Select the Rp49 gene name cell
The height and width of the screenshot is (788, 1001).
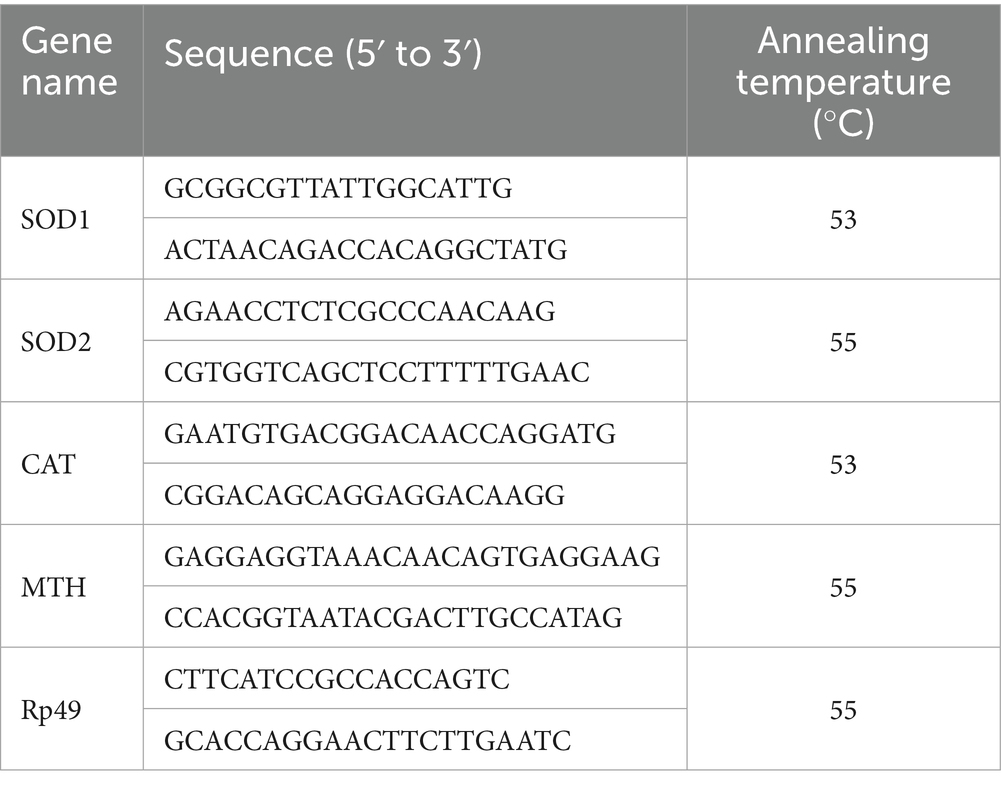50,710
